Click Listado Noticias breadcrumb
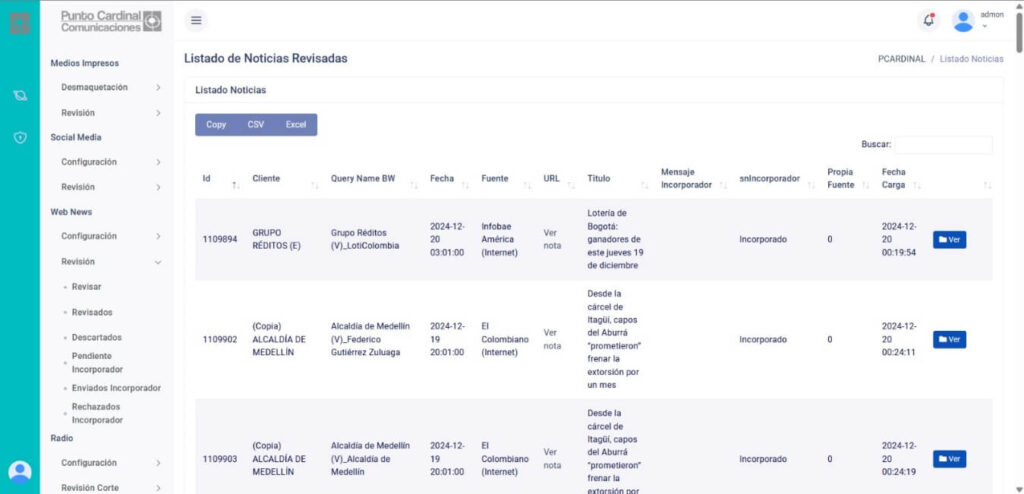The height and width of the screenshot is (494, 1024). (x=971, y=59)
